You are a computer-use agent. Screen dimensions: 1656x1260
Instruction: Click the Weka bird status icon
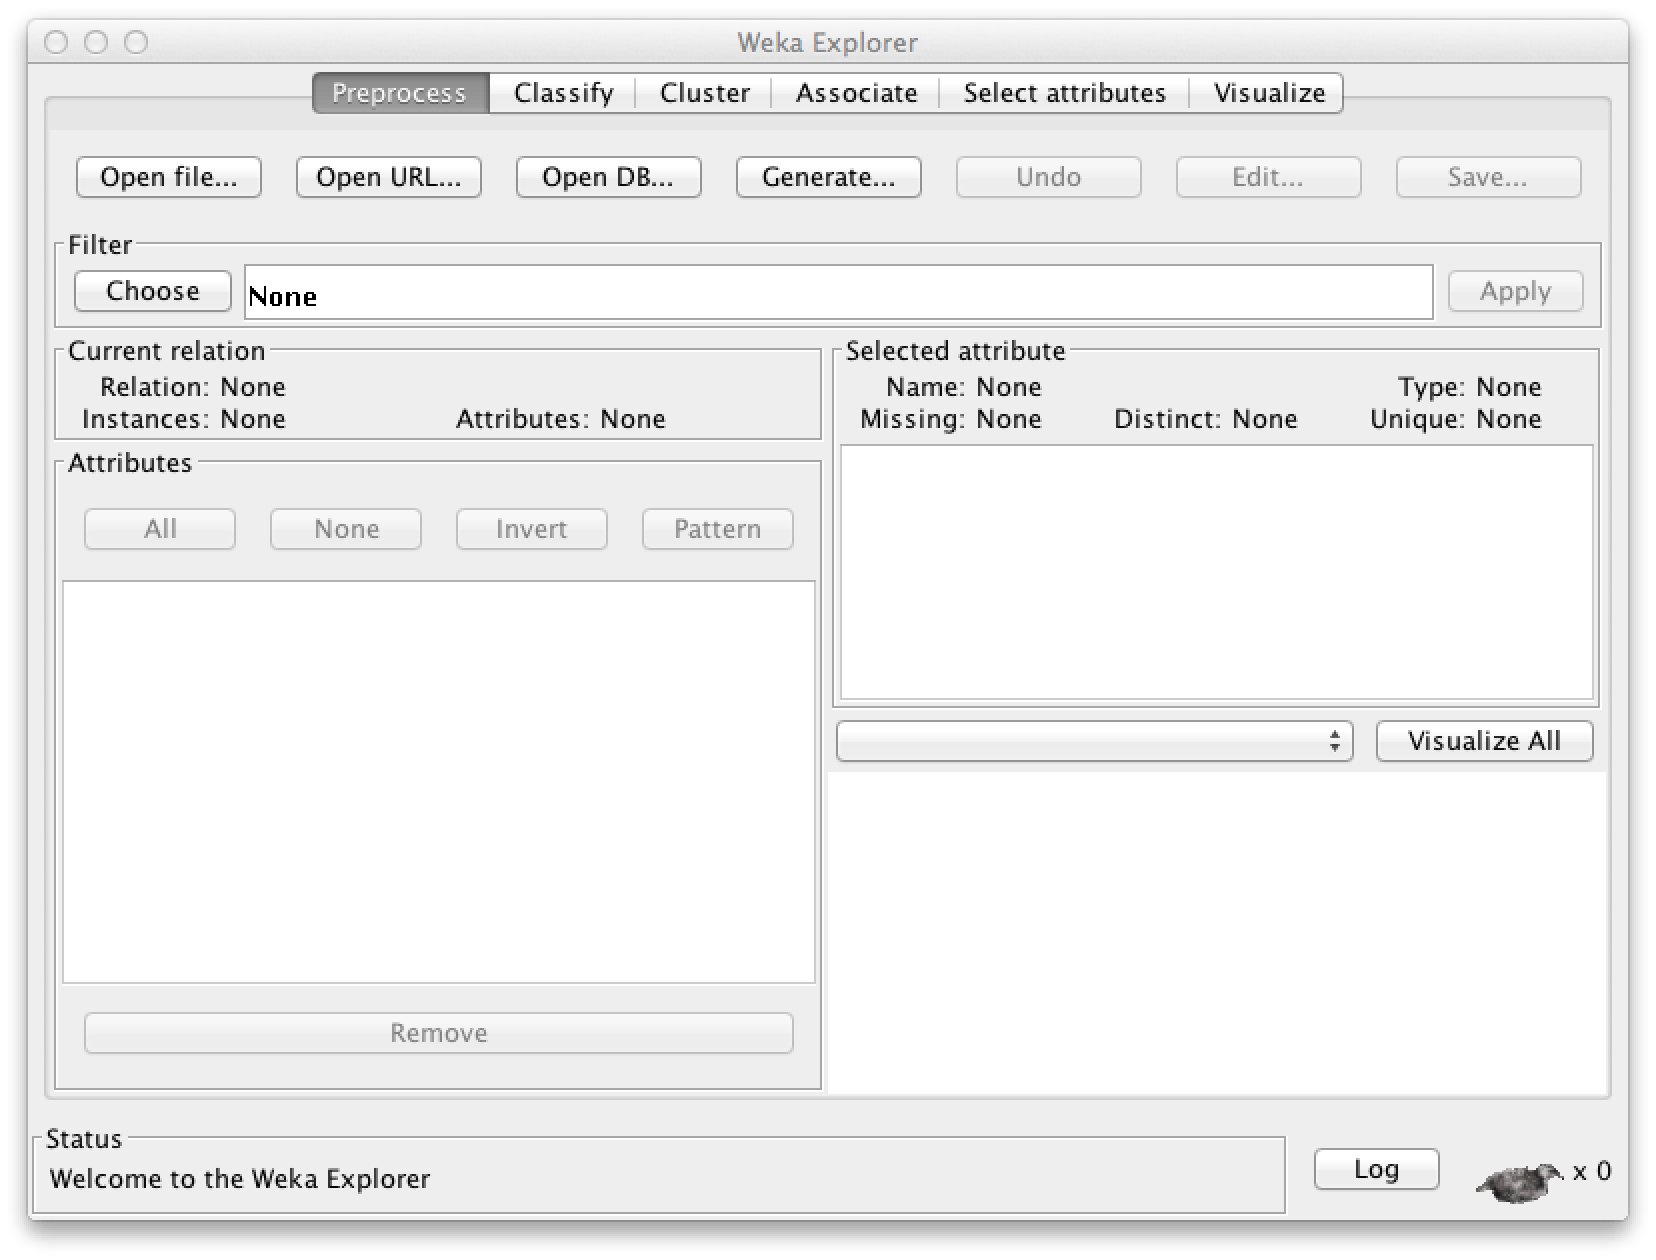coord(1519,1181)
